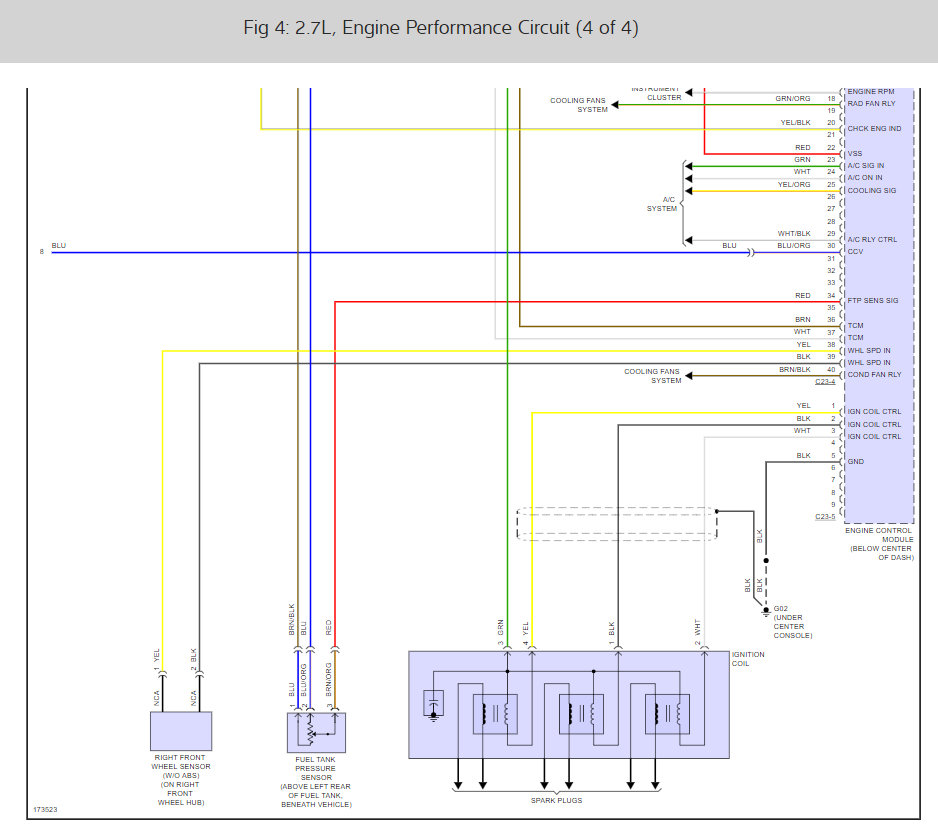The width and height of the screenshot is (938, 832).
Task: Click the middle ignition coil winding symbol
Action: coord(581,714)
